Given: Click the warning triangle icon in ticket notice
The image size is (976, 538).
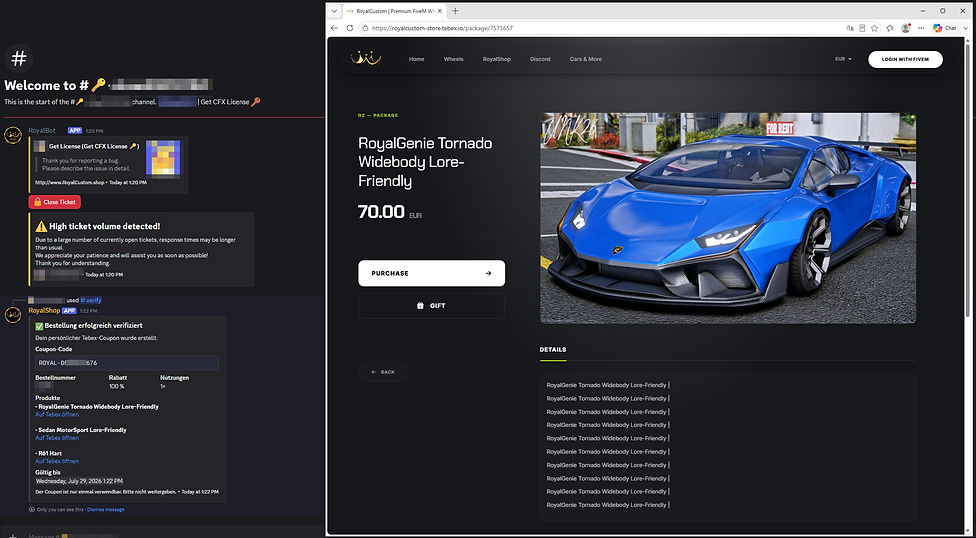Looking at the screenshot, I should click(42, 226).
